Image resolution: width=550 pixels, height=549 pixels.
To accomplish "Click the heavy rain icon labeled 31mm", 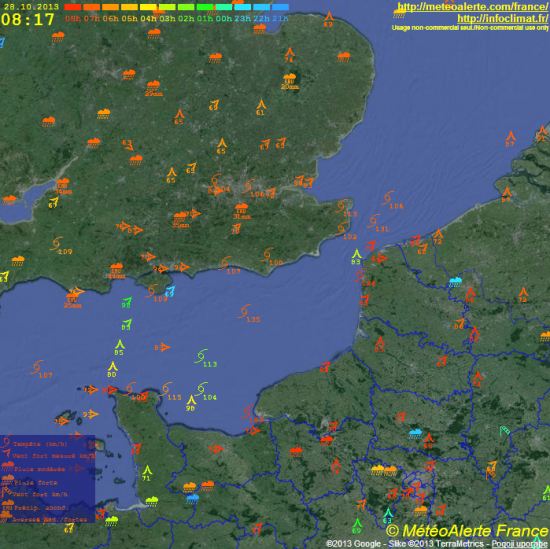I will tap(242, 211).
